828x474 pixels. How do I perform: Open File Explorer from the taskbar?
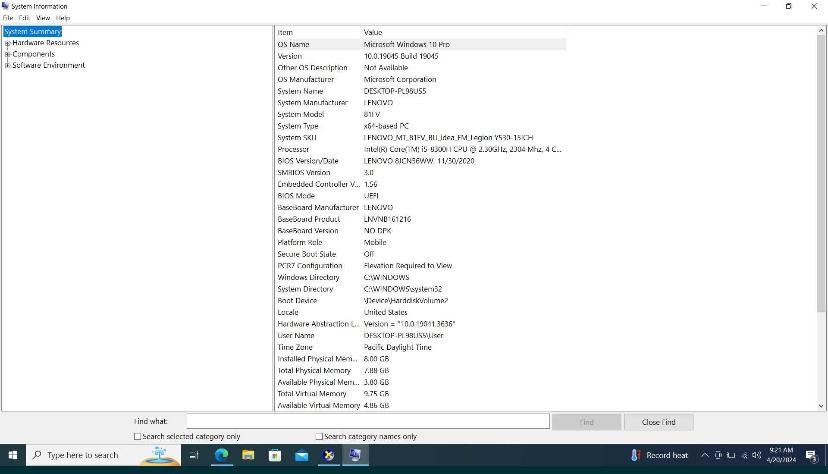[248, 455]
